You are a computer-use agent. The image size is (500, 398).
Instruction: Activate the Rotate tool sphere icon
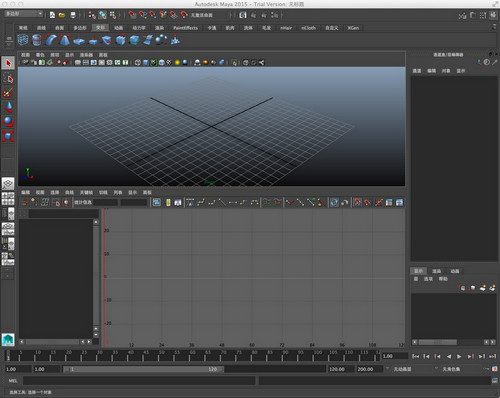tap(8, 121)
